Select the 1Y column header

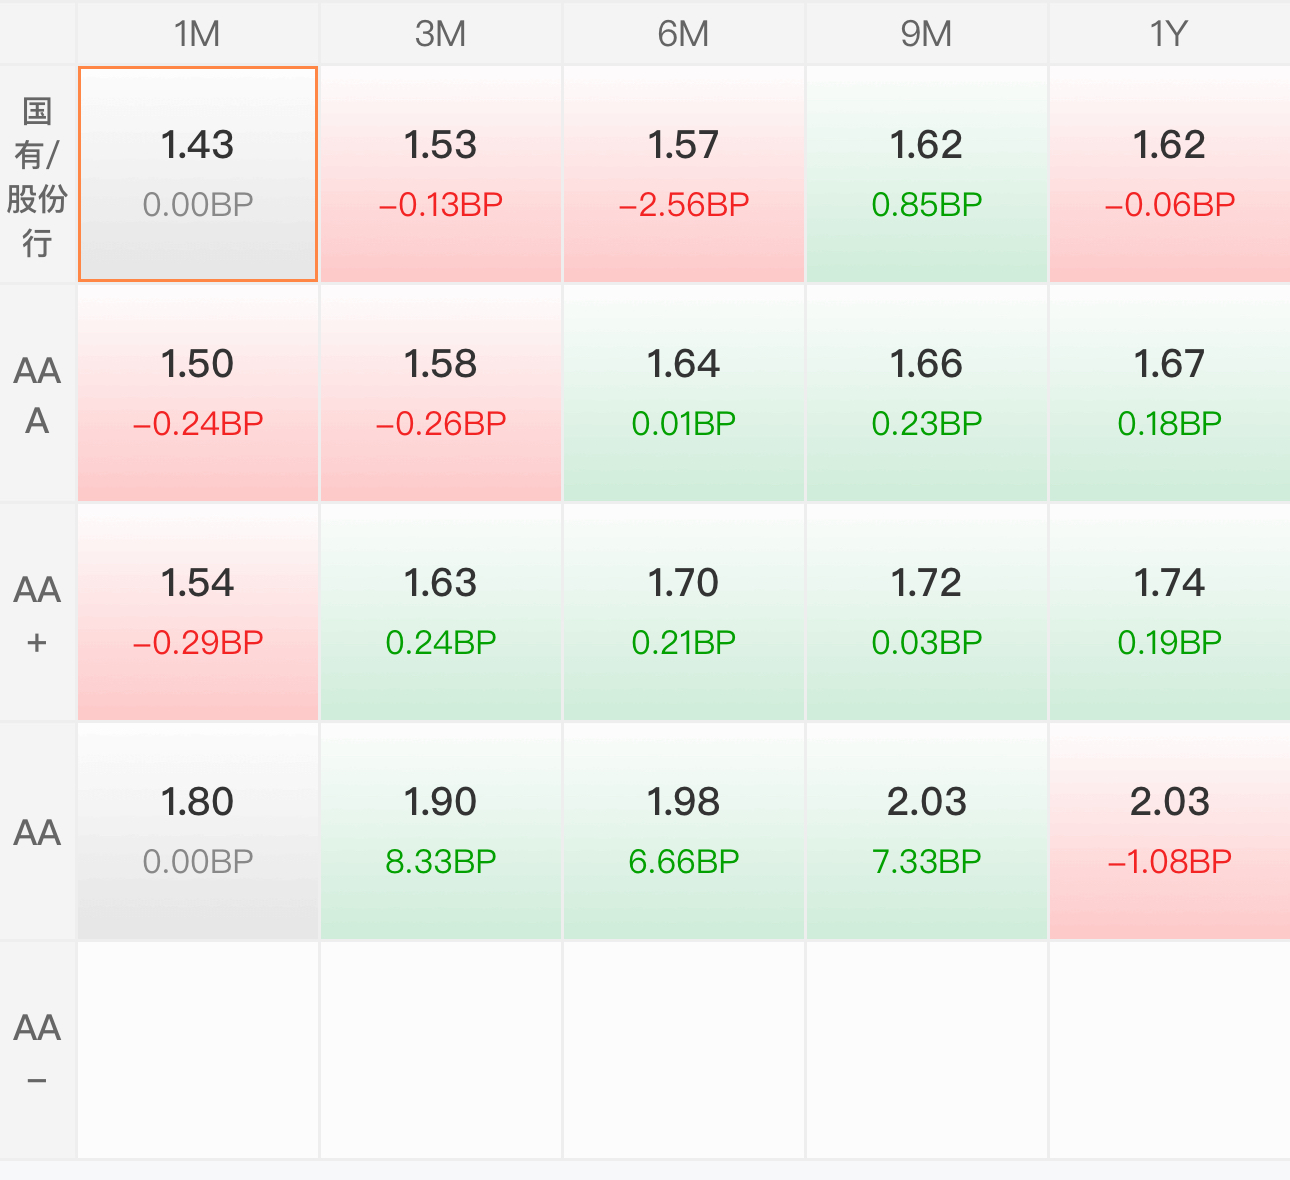(1170, 34)
